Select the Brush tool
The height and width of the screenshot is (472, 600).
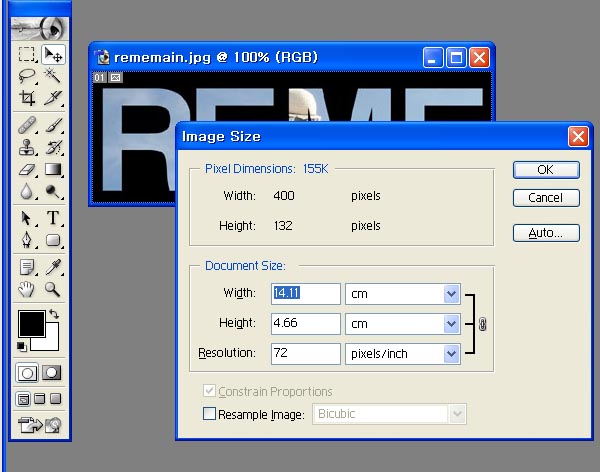(x=53, y=125)
